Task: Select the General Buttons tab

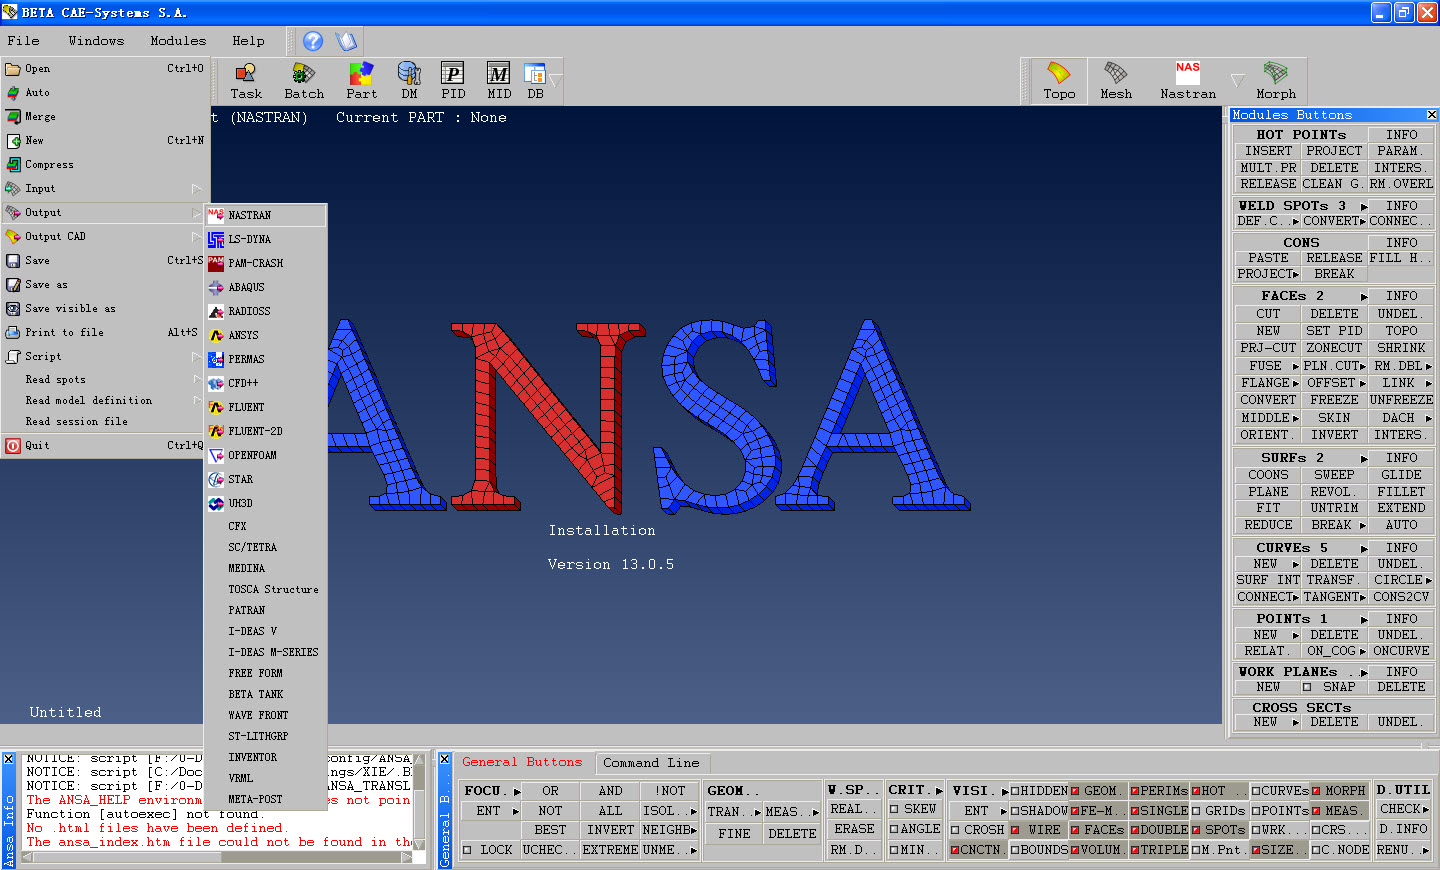Action: coord(522,762)
